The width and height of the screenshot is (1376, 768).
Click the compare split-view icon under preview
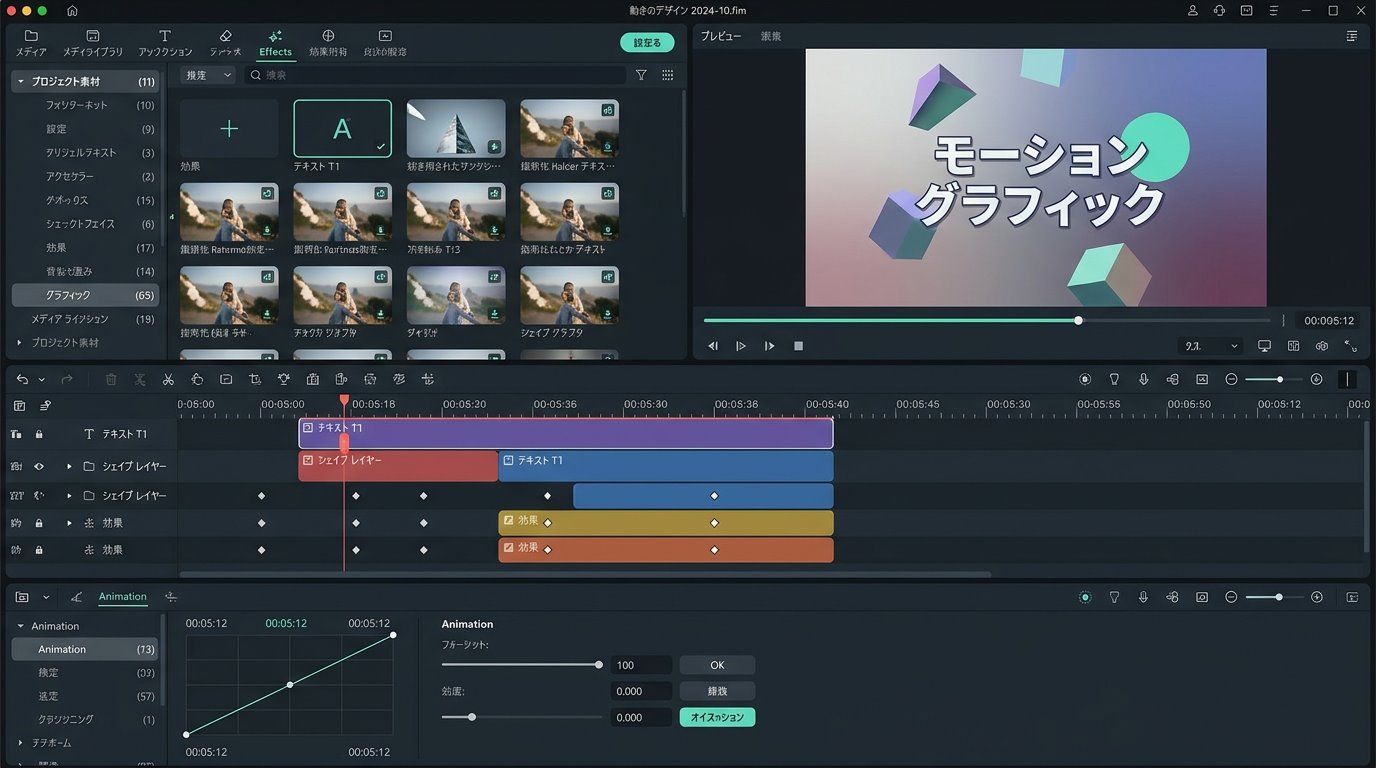click(x=1293, y=346)
